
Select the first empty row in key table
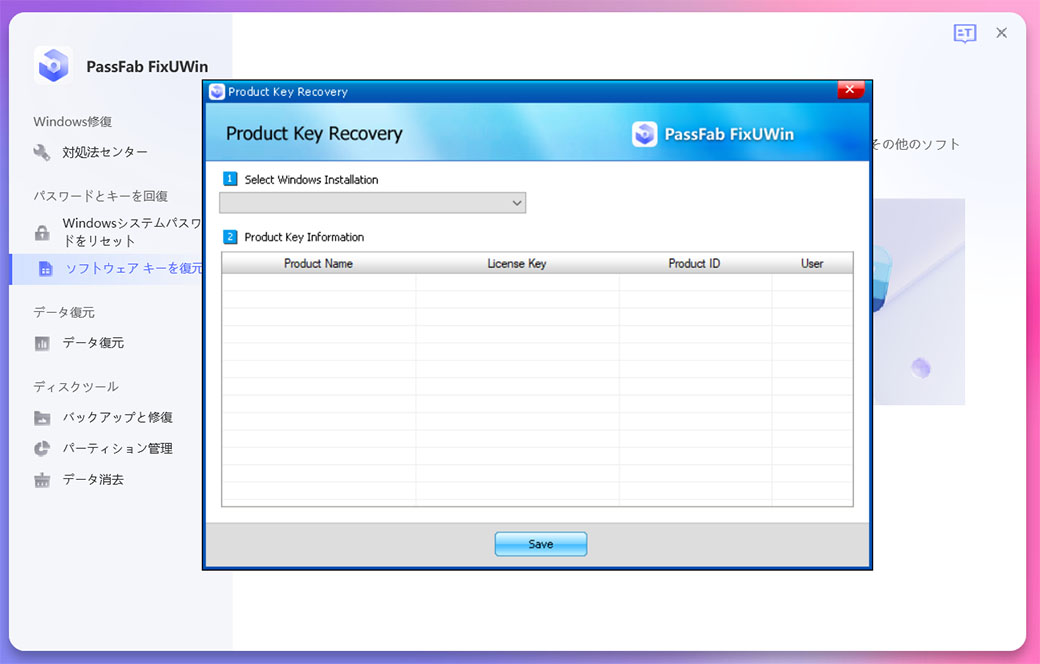[x=536, y=282]
